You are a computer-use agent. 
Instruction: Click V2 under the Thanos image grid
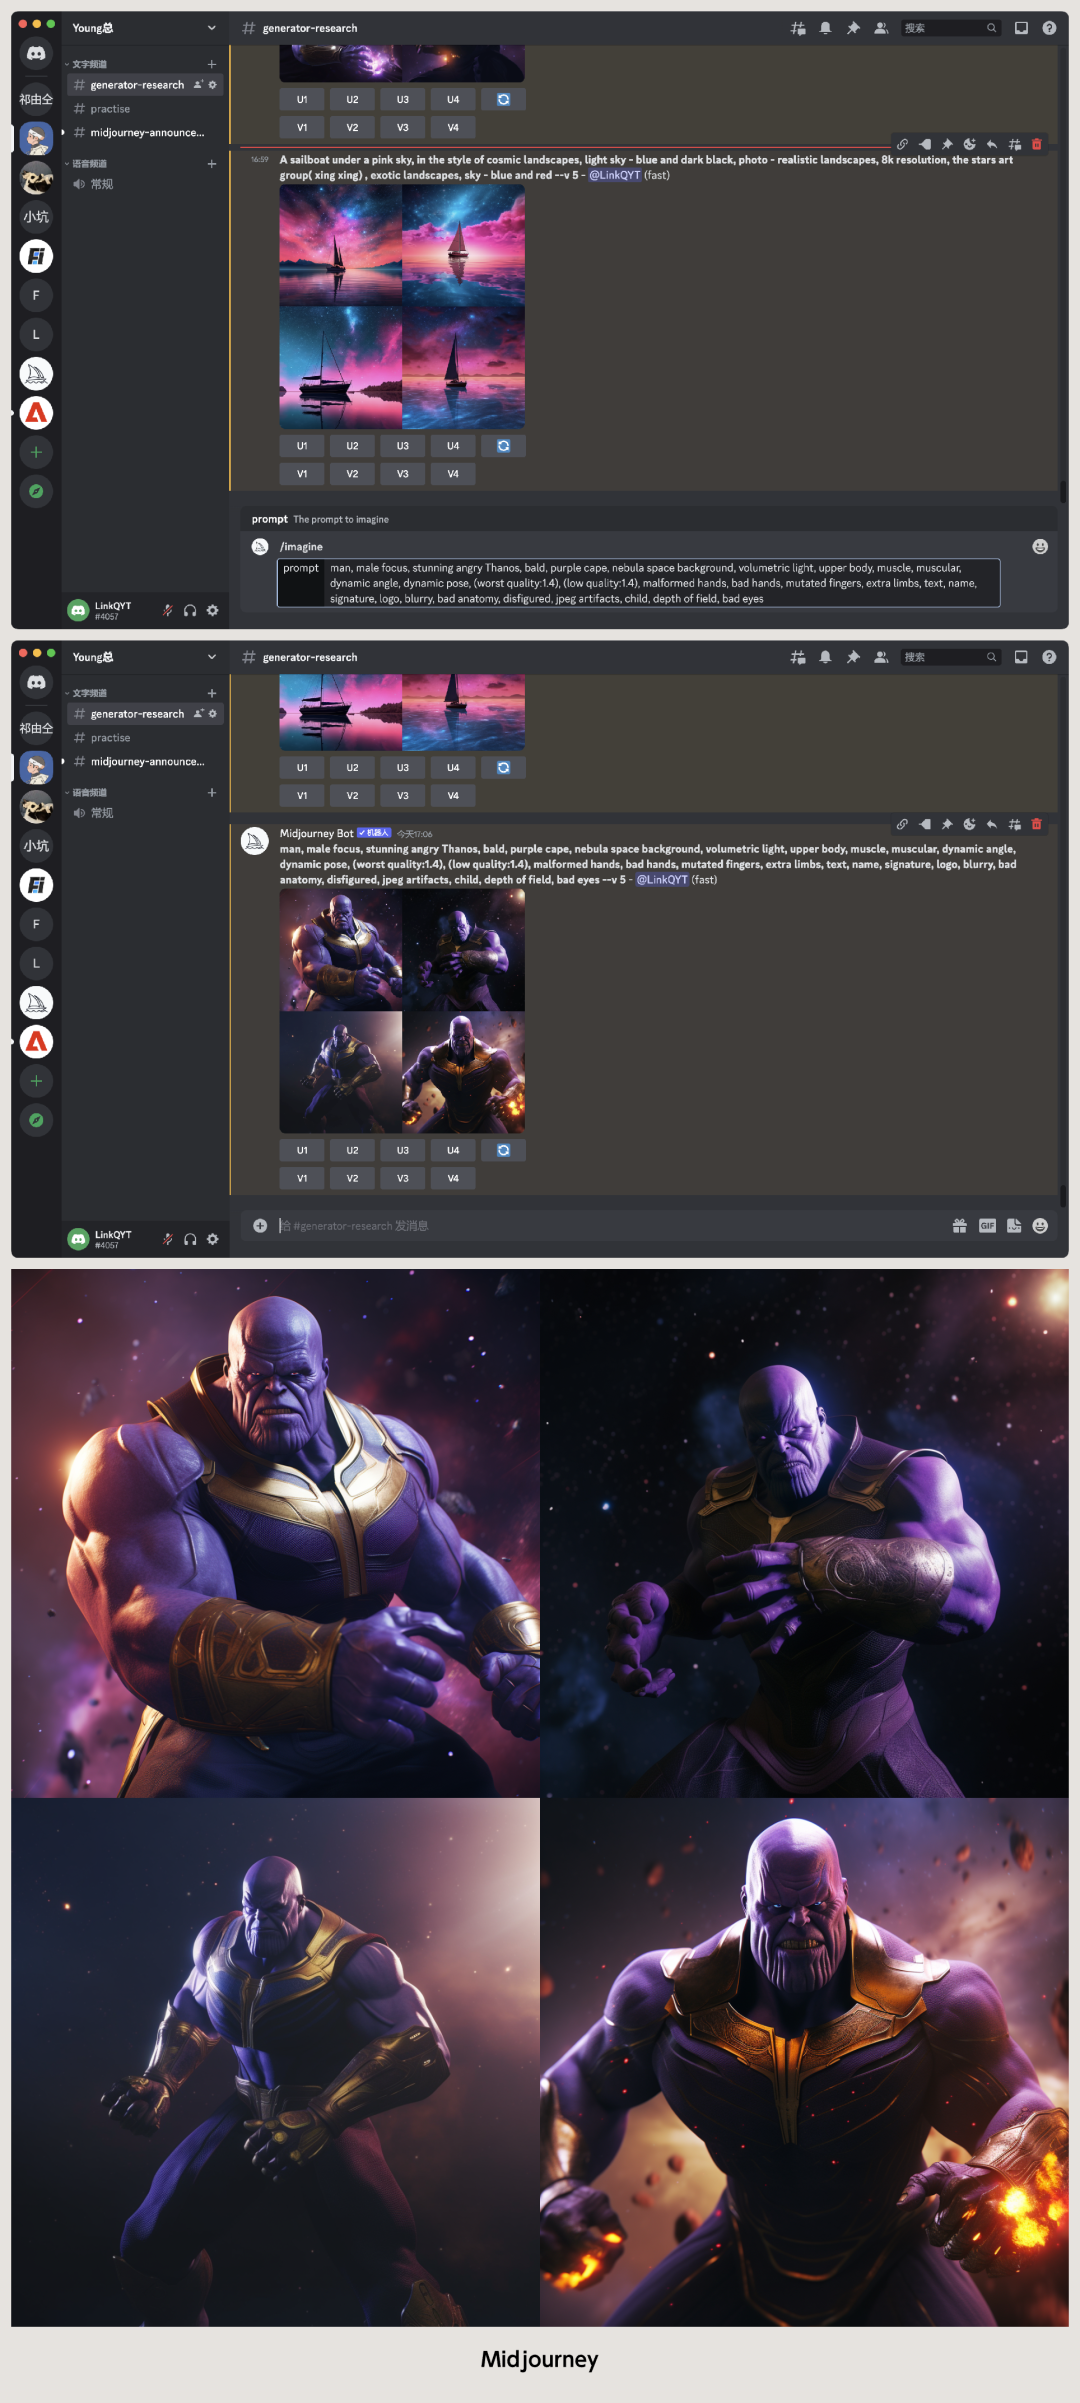[352, 1178]
